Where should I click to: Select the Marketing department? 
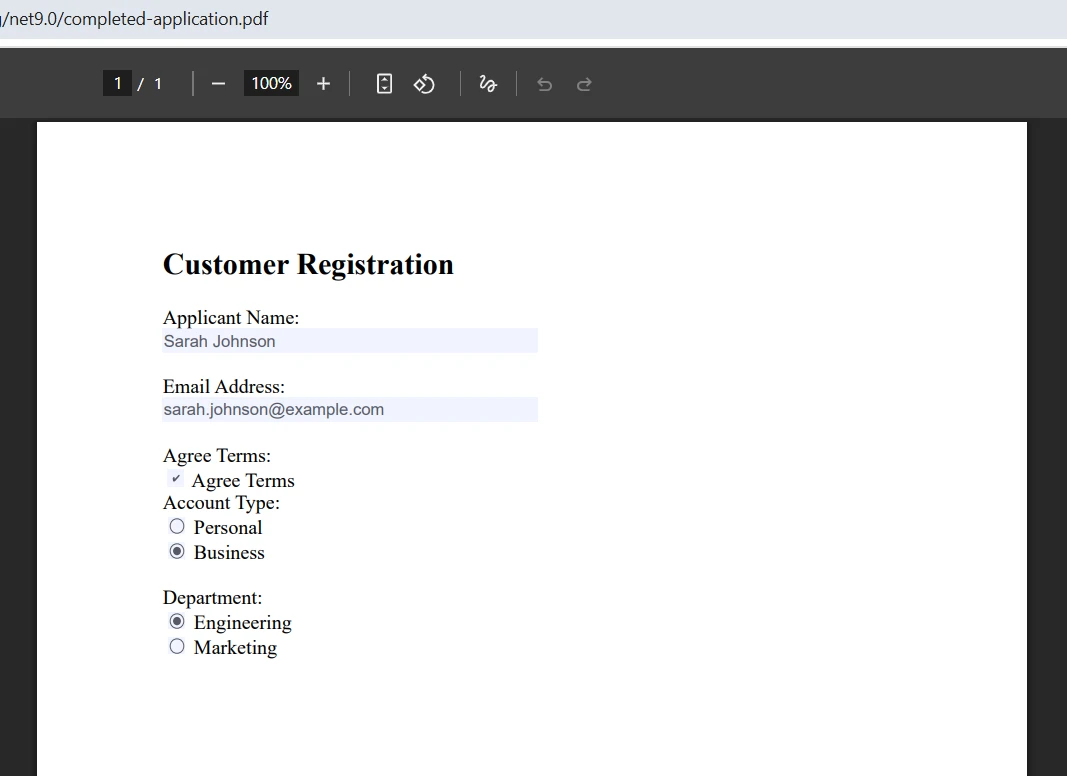[177, 646]
